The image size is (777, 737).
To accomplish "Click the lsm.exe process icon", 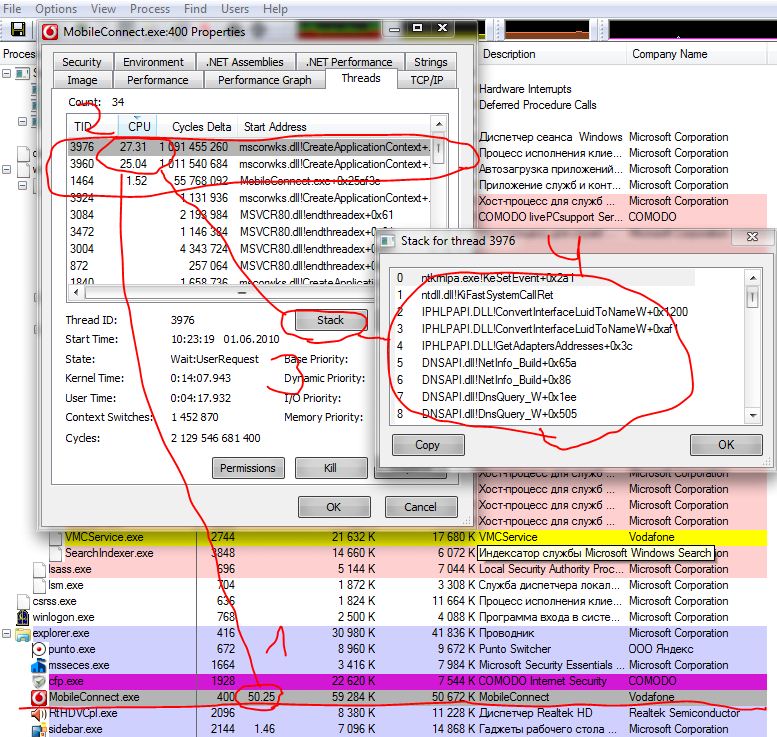I will [x=39, y=585].
